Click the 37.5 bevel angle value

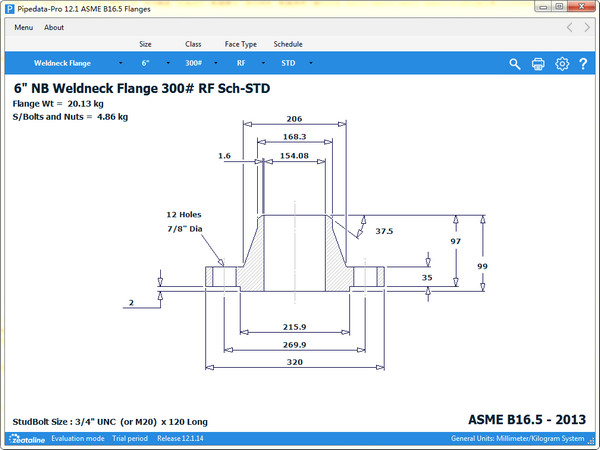384,231
